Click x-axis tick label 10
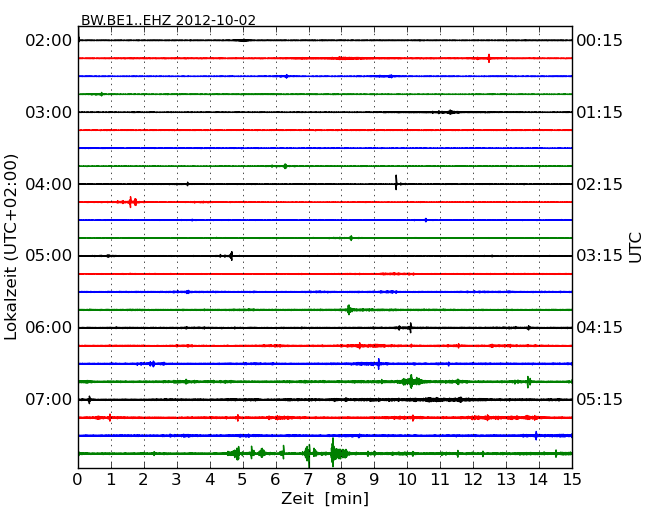This screenshot has width=650, height=520. pos(407,480)
